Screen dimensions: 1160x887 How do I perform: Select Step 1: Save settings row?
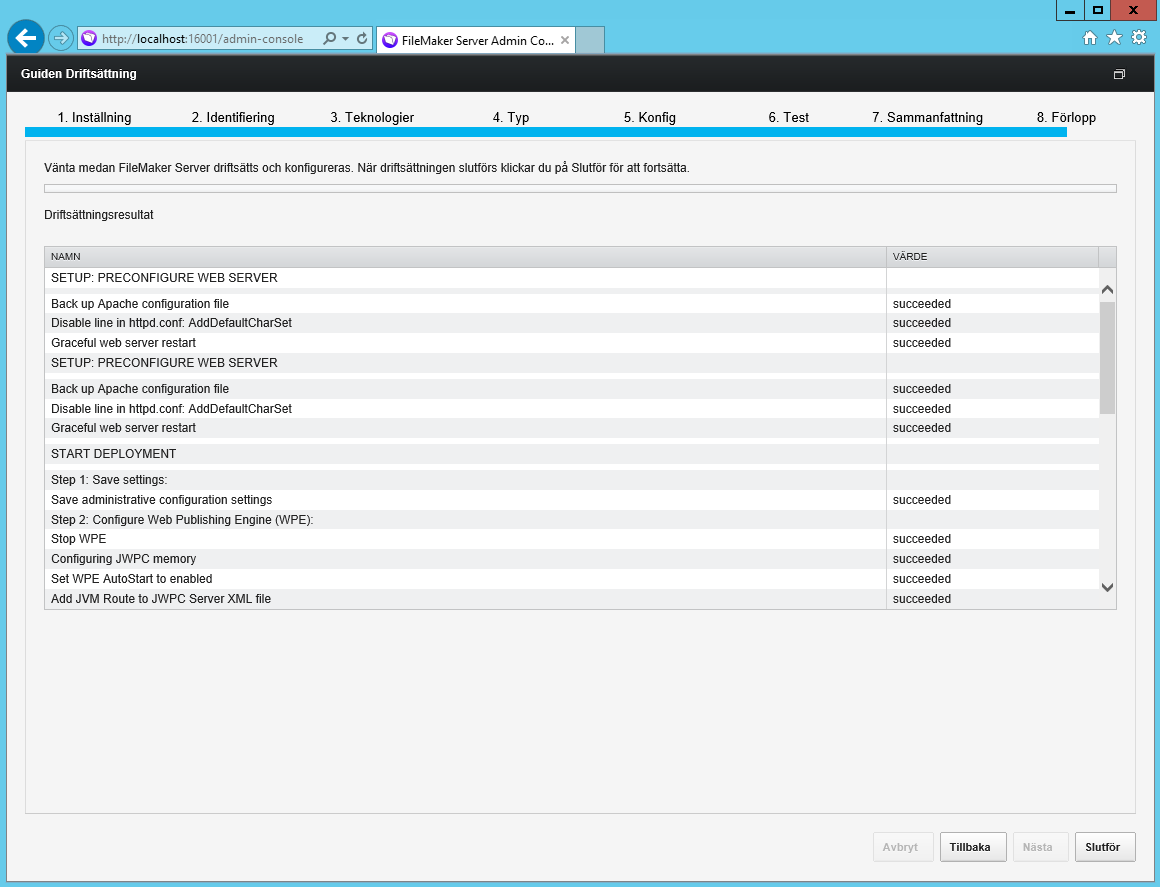571,479
